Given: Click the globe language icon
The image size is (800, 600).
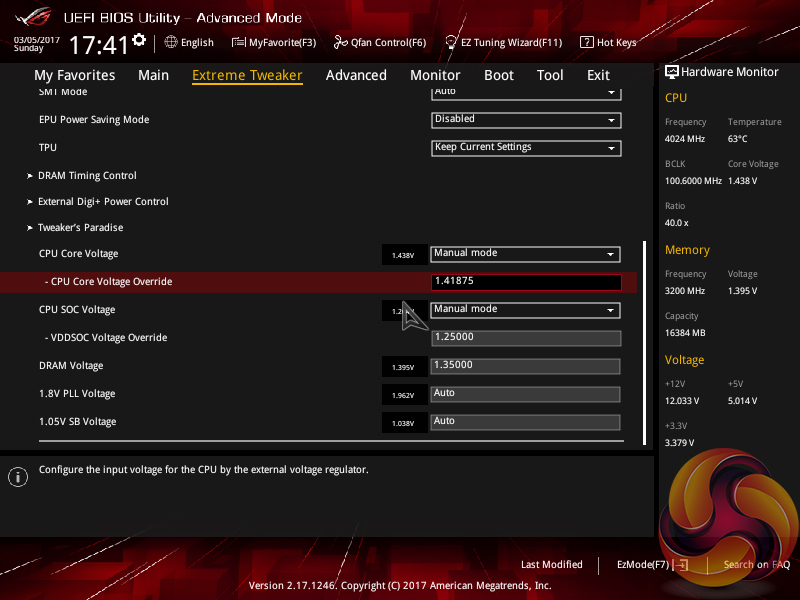Looking at the screenshot, I should tap(171, 42).
